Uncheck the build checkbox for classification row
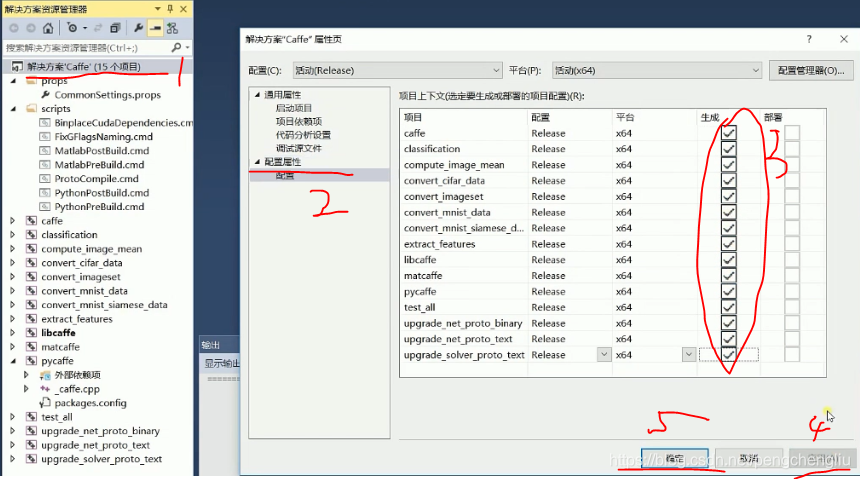 click(728, 149)
